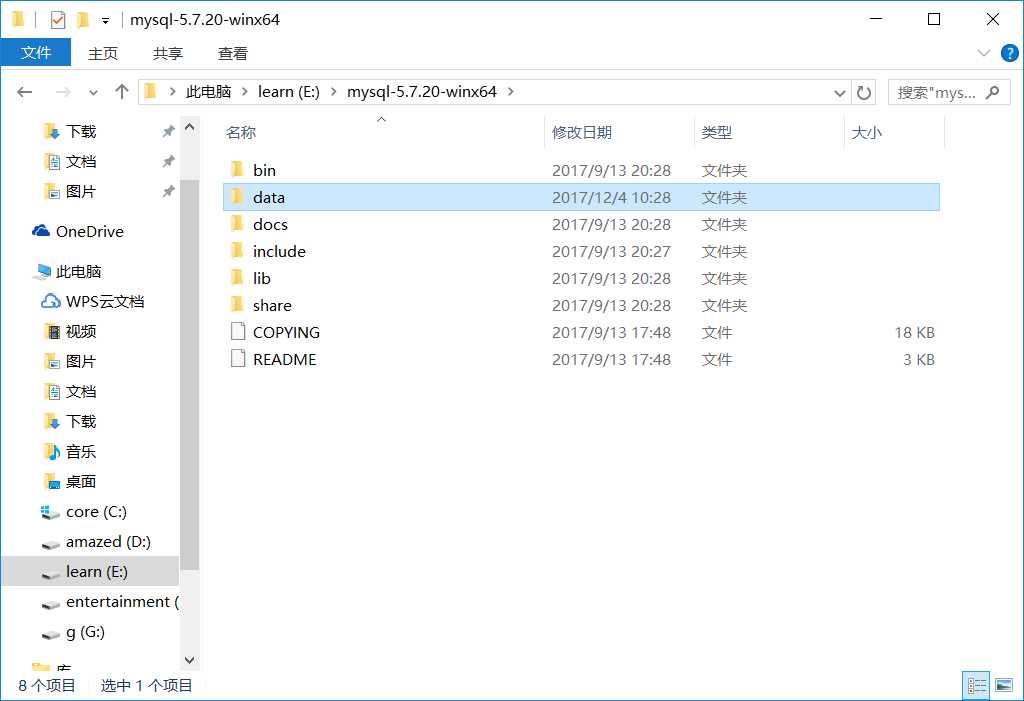Click the pin icon beside quick access 图片
Image resolution: width=1024 pixels, height=701 pixels.
168,191
